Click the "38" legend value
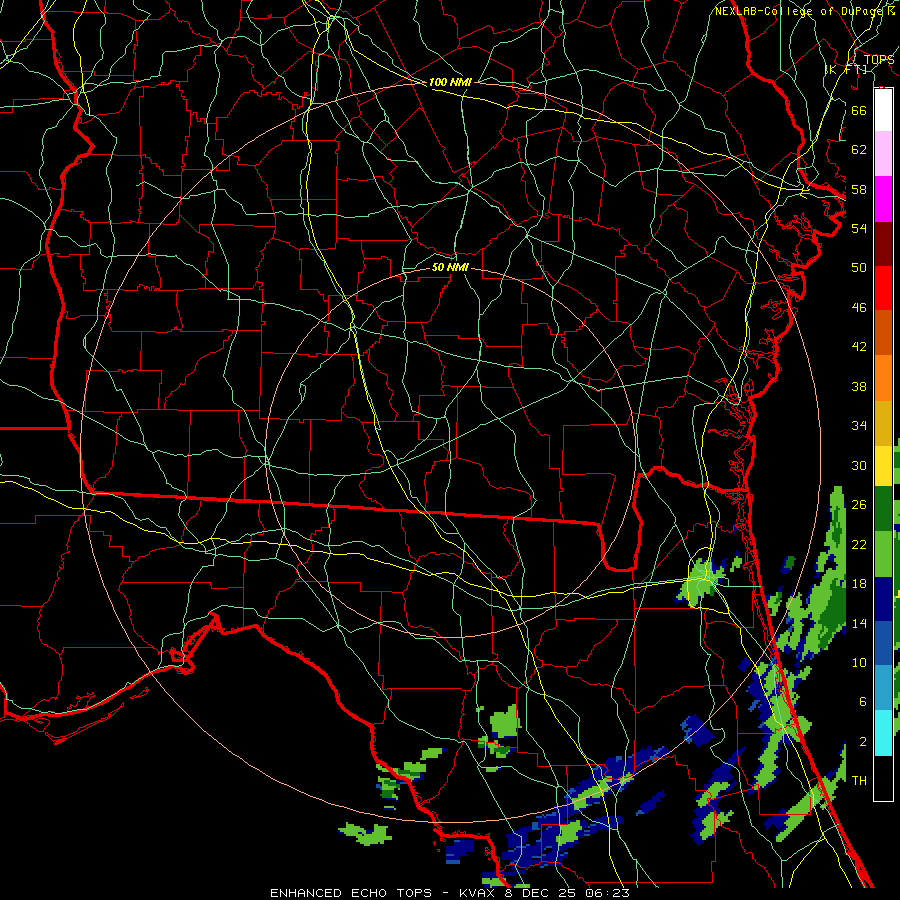 click(x=859, y=386)
